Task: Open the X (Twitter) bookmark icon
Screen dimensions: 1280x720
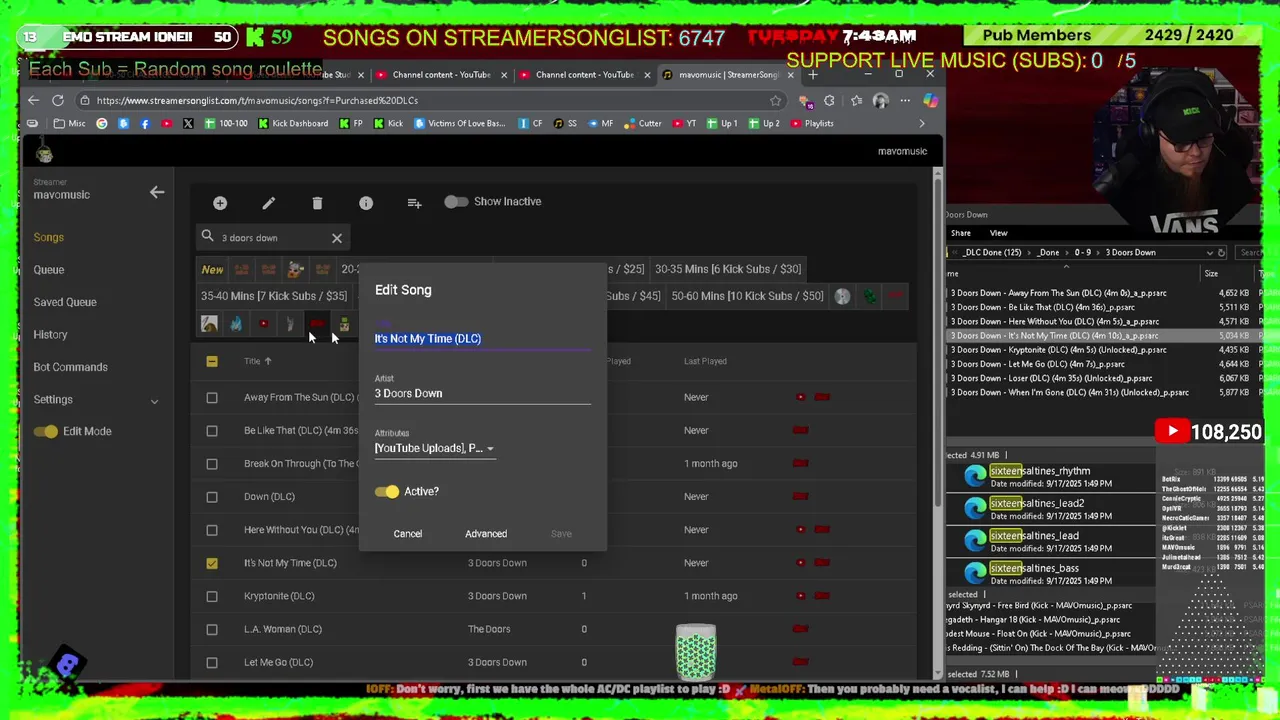Action: coord(188,123)
